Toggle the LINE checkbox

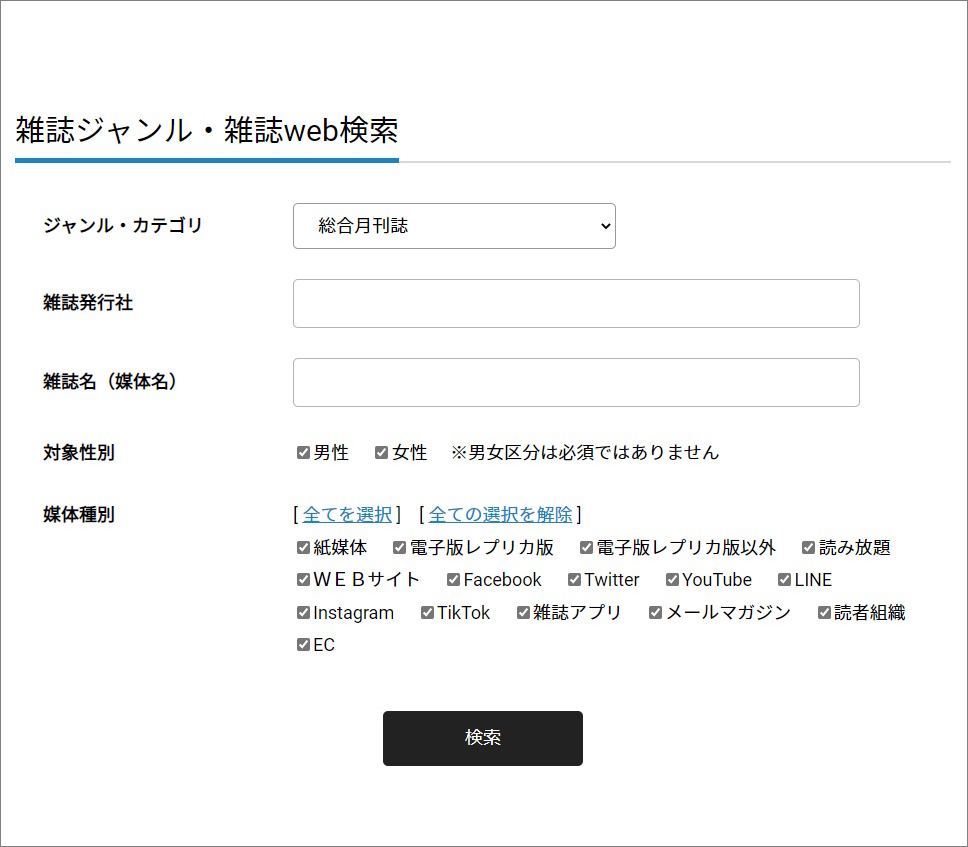pos(785,580)
